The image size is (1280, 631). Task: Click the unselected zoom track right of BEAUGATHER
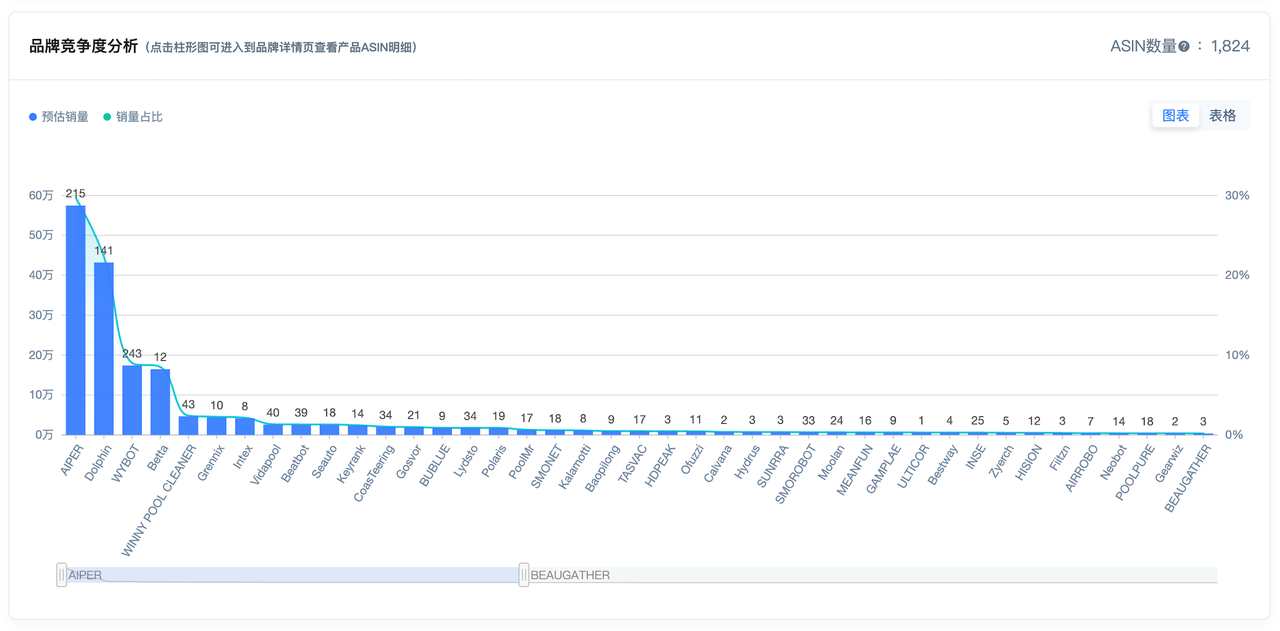click(870, 575)
